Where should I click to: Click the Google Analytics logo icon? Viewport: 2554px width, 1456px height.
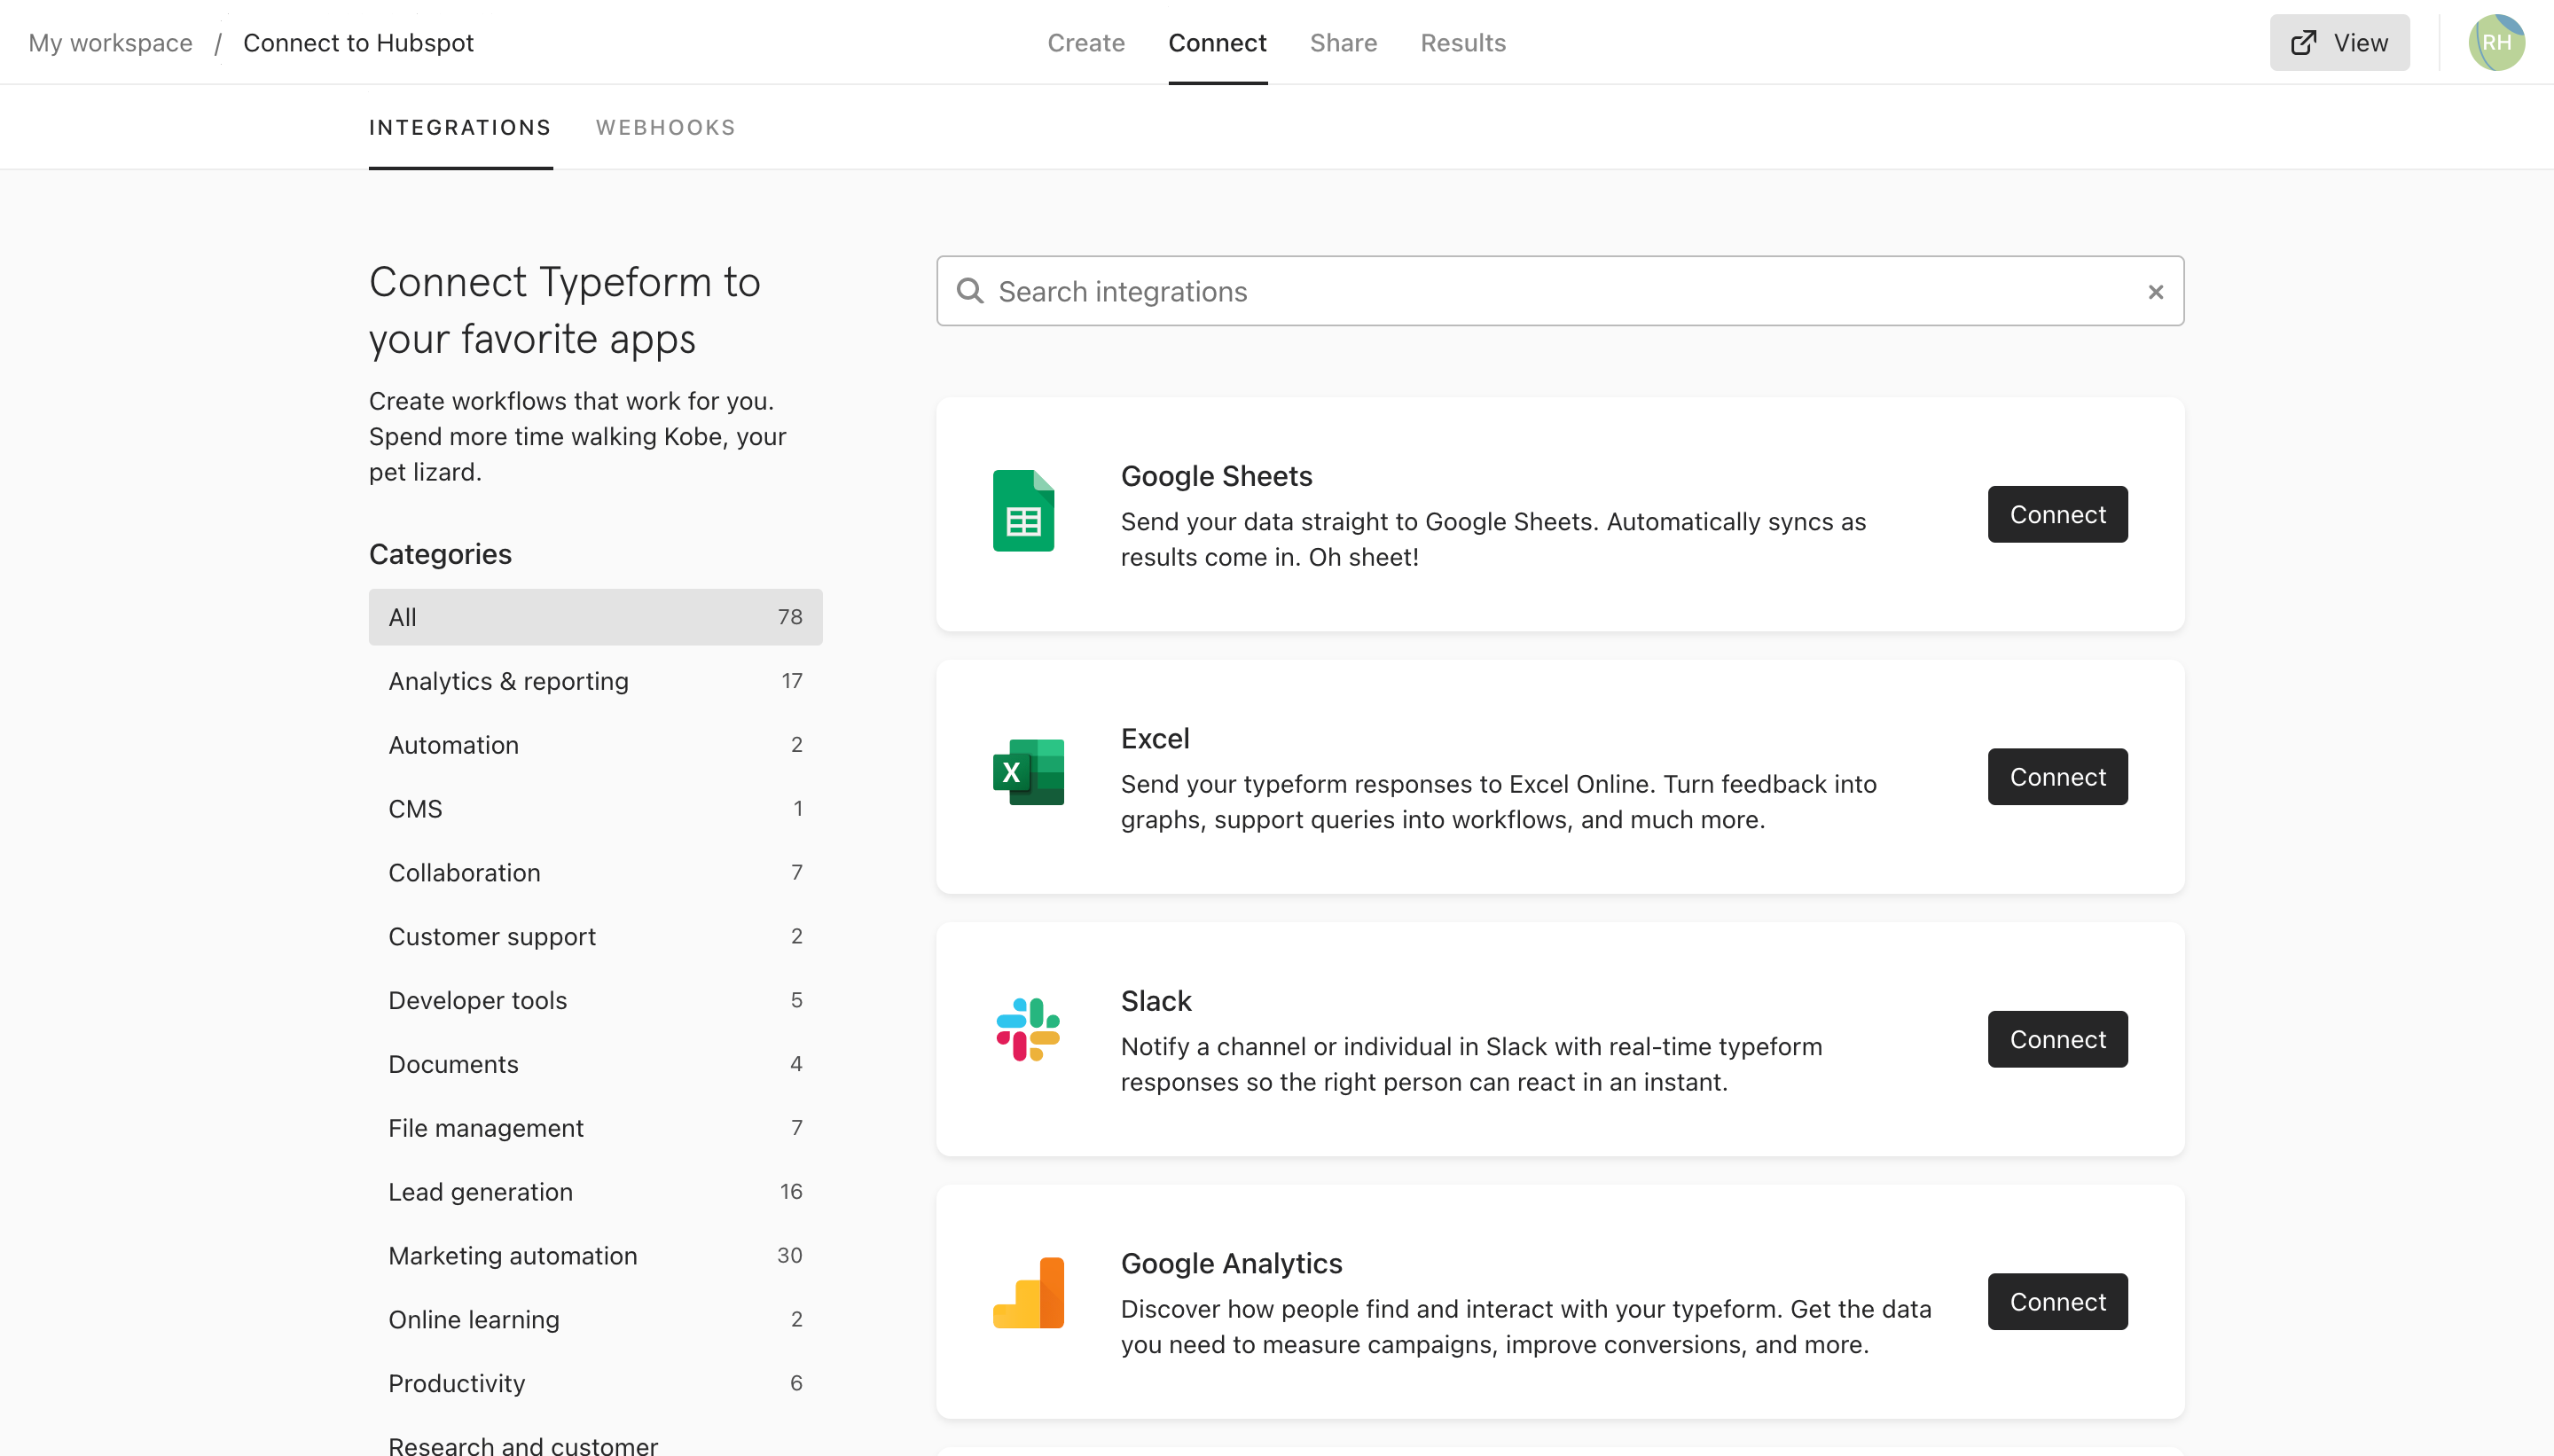(x=1028, y=1292)
